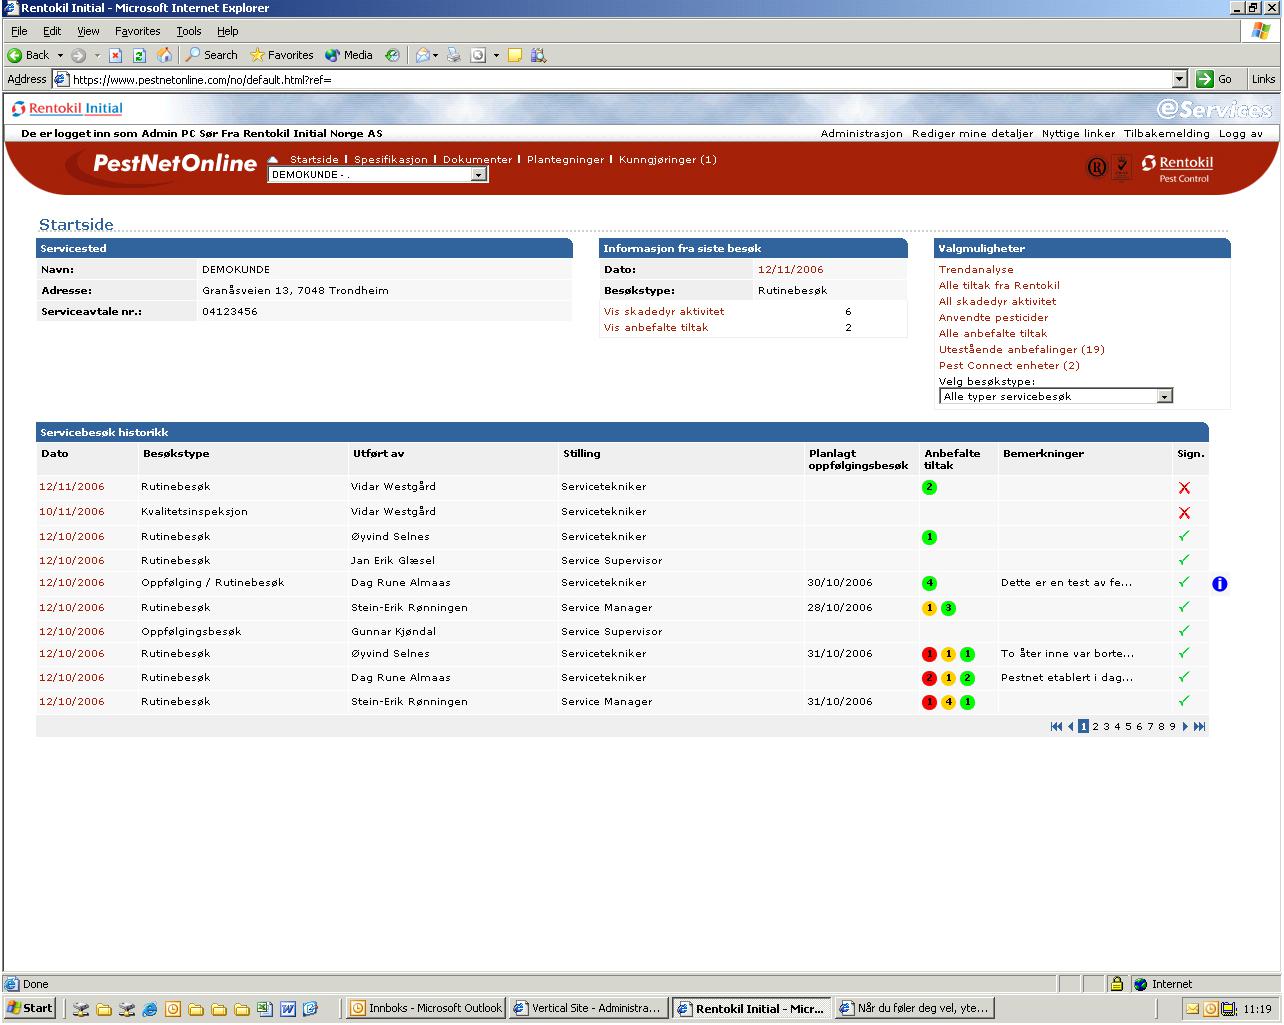
Task: Click the Mail icon in the IE toolbar
Action: (x=423, y=55)
